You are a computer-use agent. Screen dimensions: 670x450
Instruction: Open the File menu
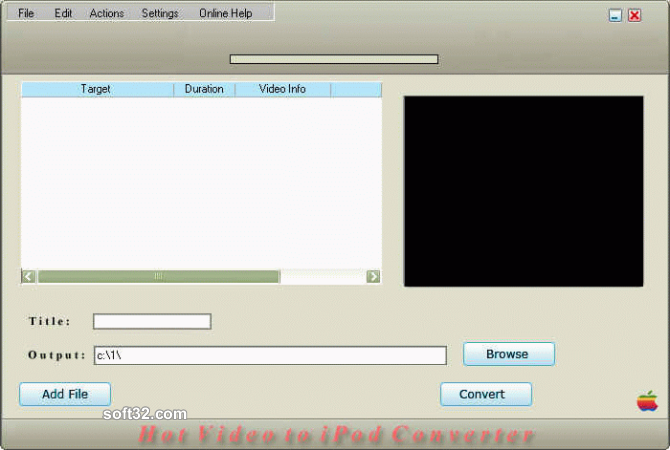pos(26,13)
